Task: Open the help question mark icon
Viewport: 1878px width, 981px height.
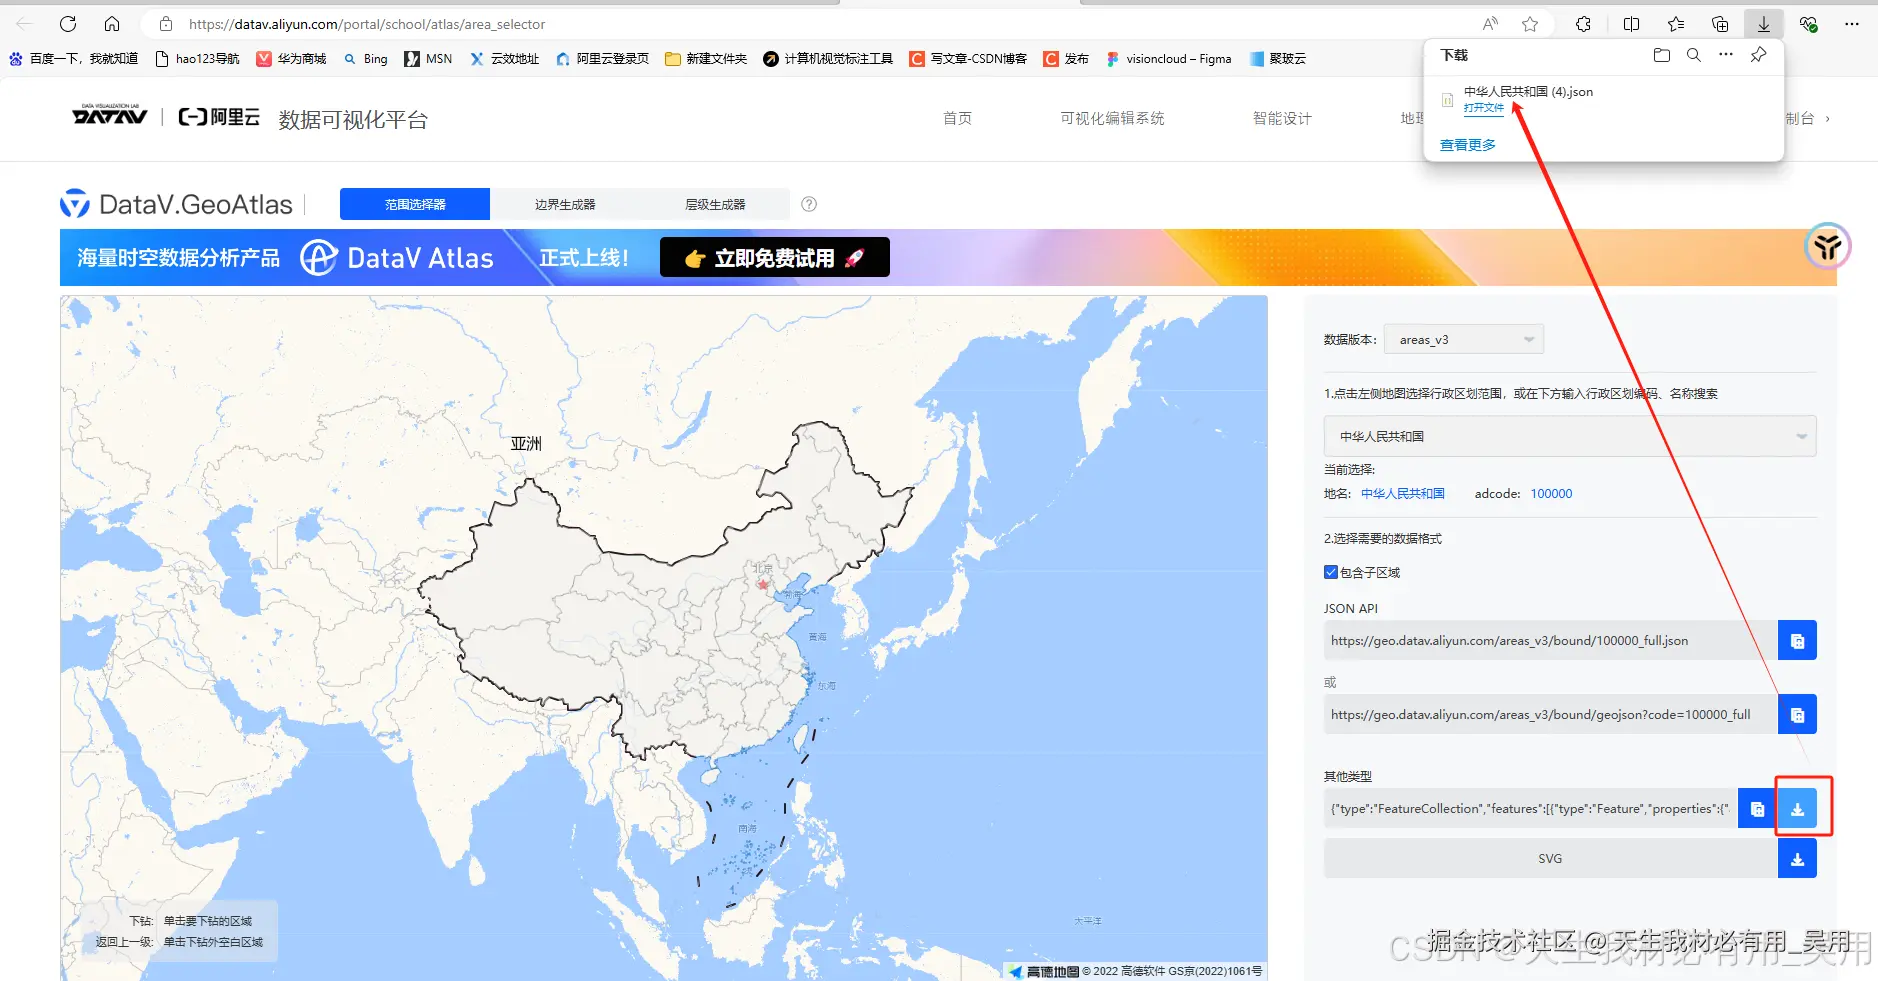Action: point(808,204)
